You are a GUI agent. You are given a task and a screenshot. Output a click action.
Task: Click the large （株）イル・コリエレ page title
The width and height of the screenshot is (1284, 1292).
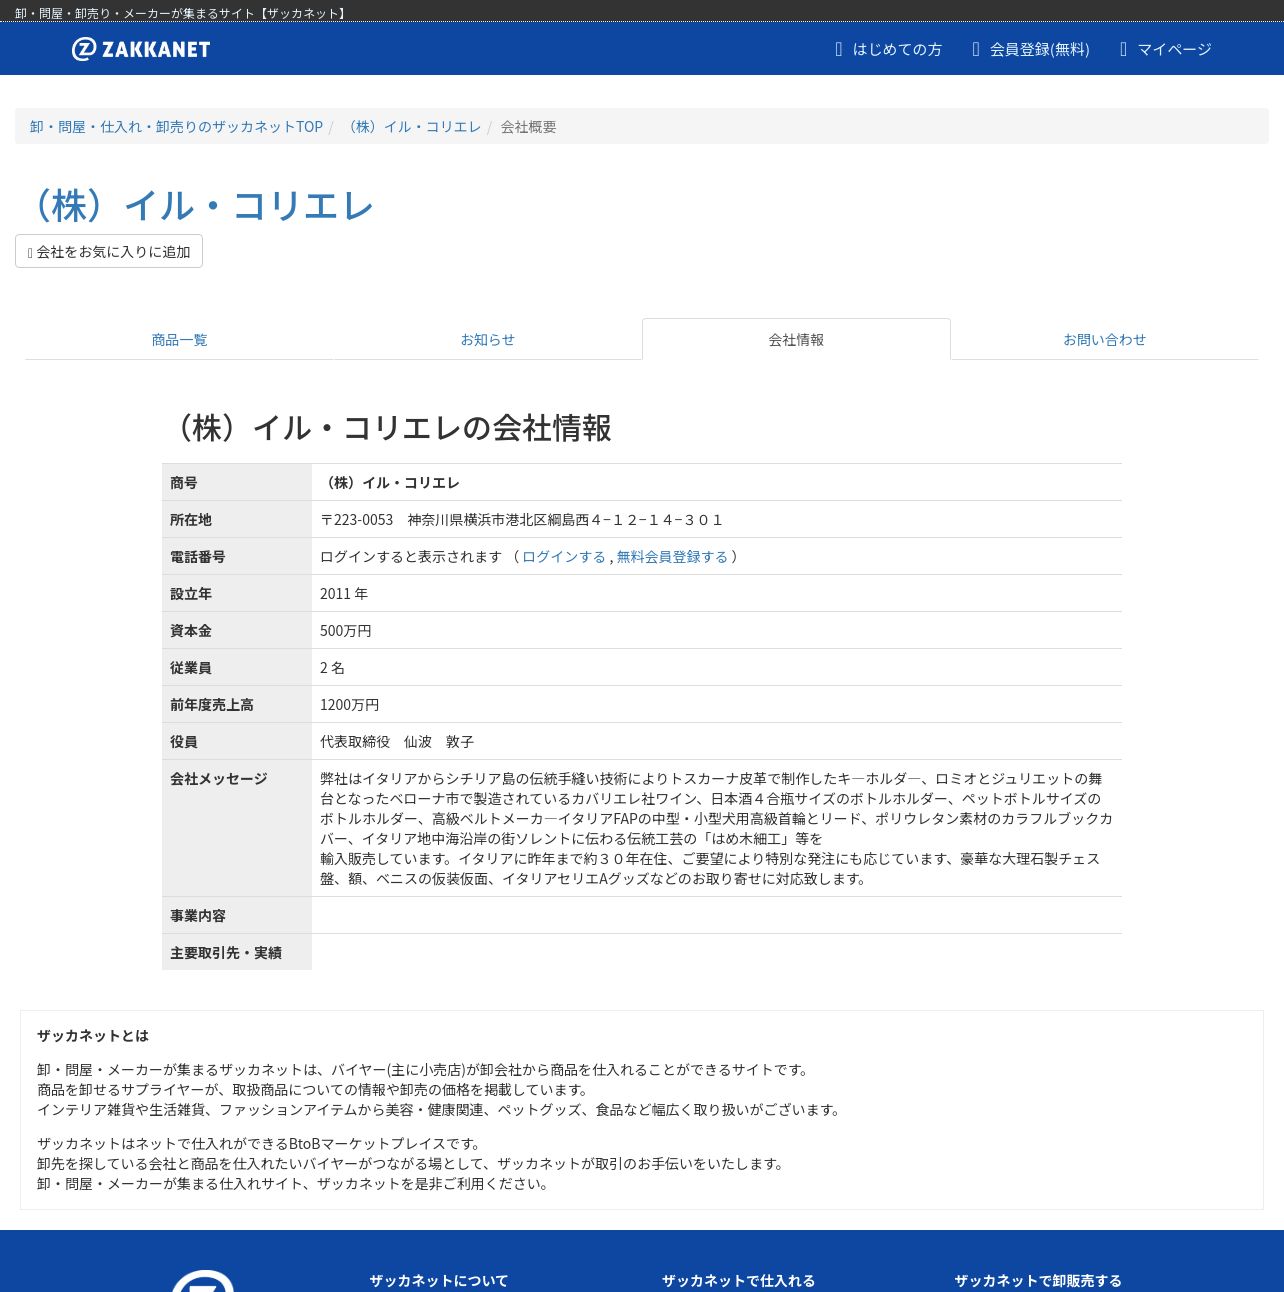coord(196,206)
